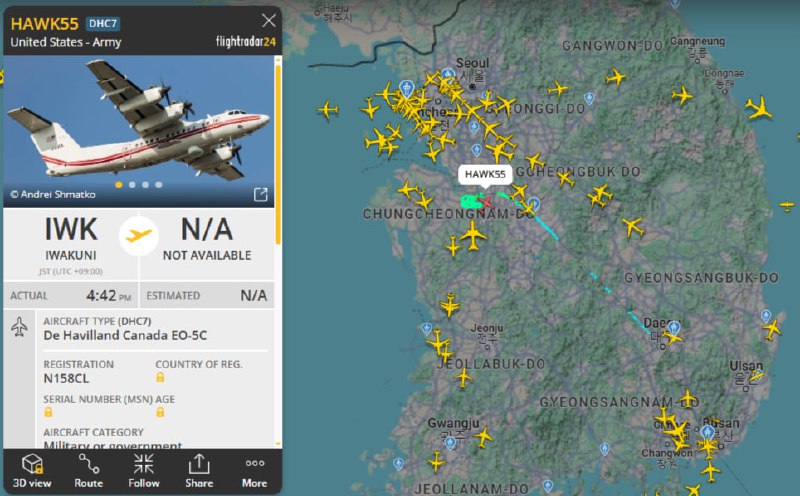Viewport: 800px width, 496px height.
Task: Click the red HAWK55 aircraft marker
Action: coord(486,203)
